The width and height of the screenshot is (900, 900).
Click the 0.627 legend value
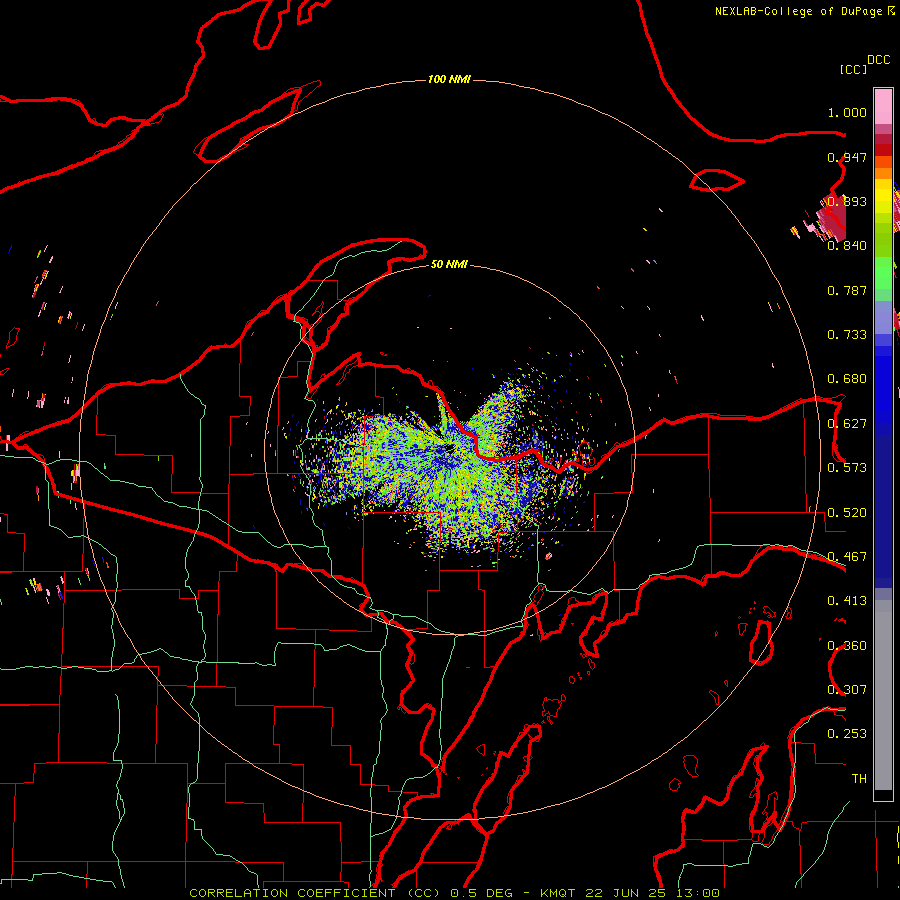[847, 424]
